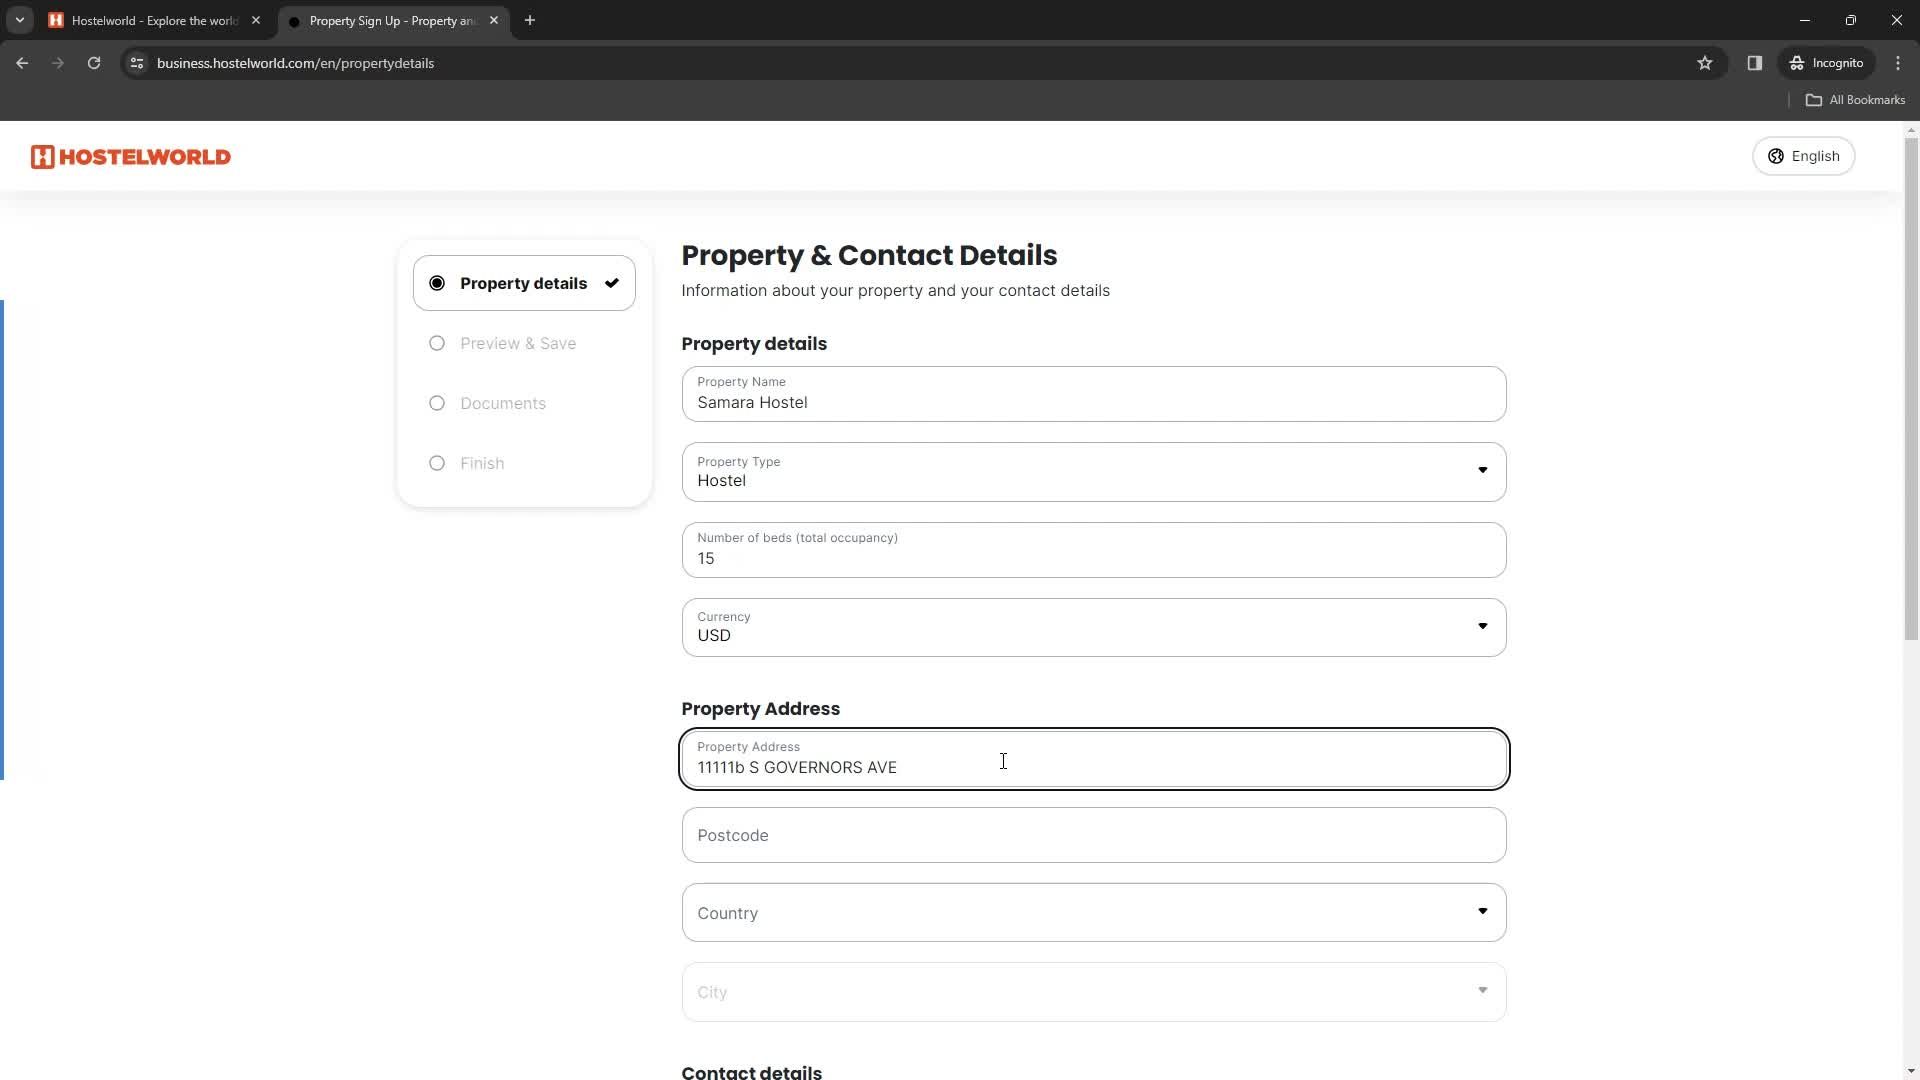Screen dimensions: 1920x1080
Task: Click the Property details step radio button
Action: pos(438,282)
